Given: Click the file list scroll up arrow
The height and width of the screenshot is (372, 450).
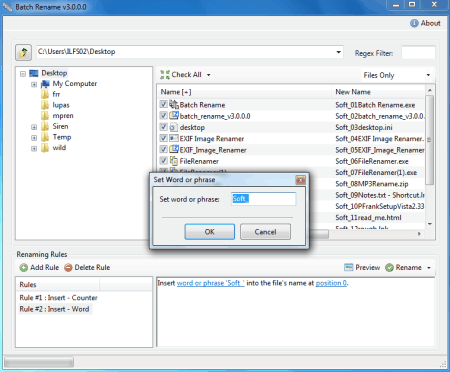Looking at the screenshot, I should pos(429,90).
